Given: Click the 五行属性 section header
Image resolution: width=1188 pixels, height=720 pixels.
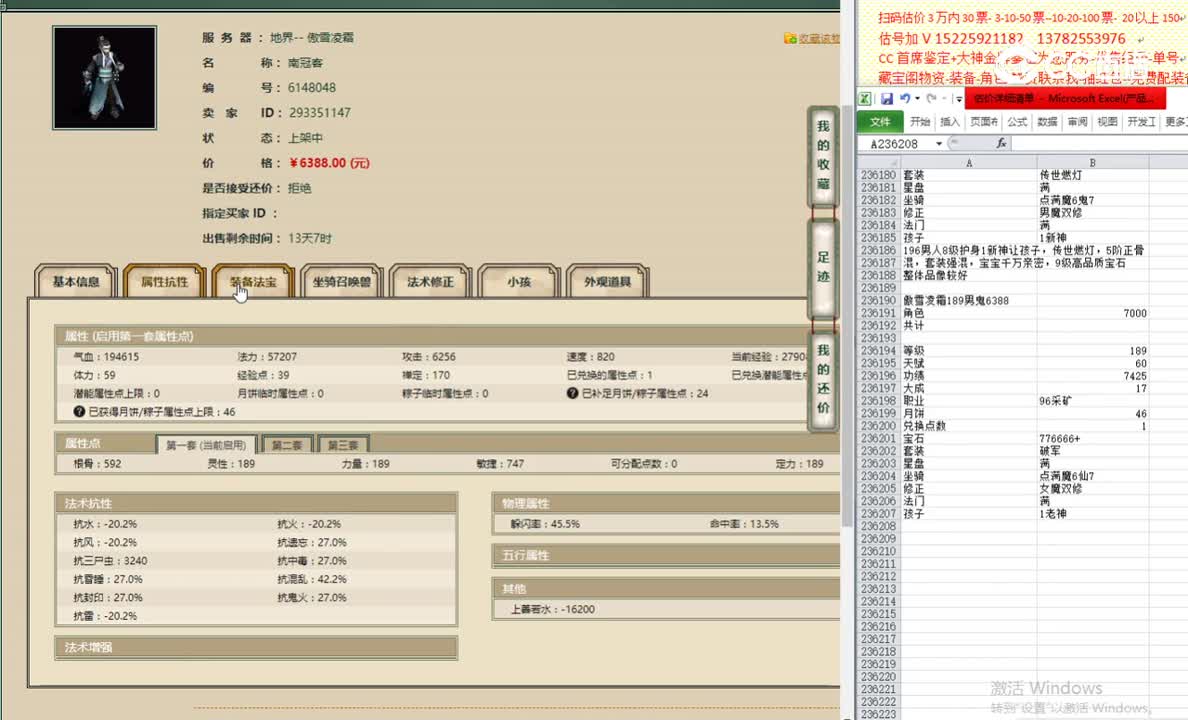Looking at the screenshot, I should click(667, 556).
